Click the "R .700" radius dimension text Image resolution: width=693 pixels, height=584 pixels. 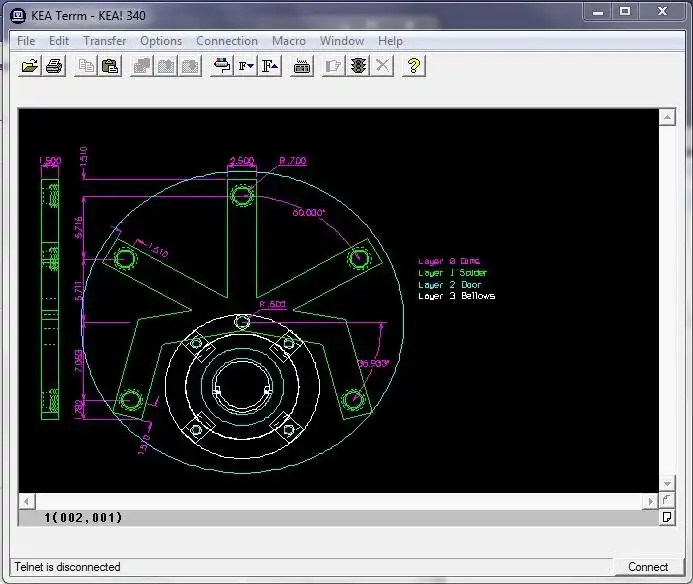click(x=293, y=160)
